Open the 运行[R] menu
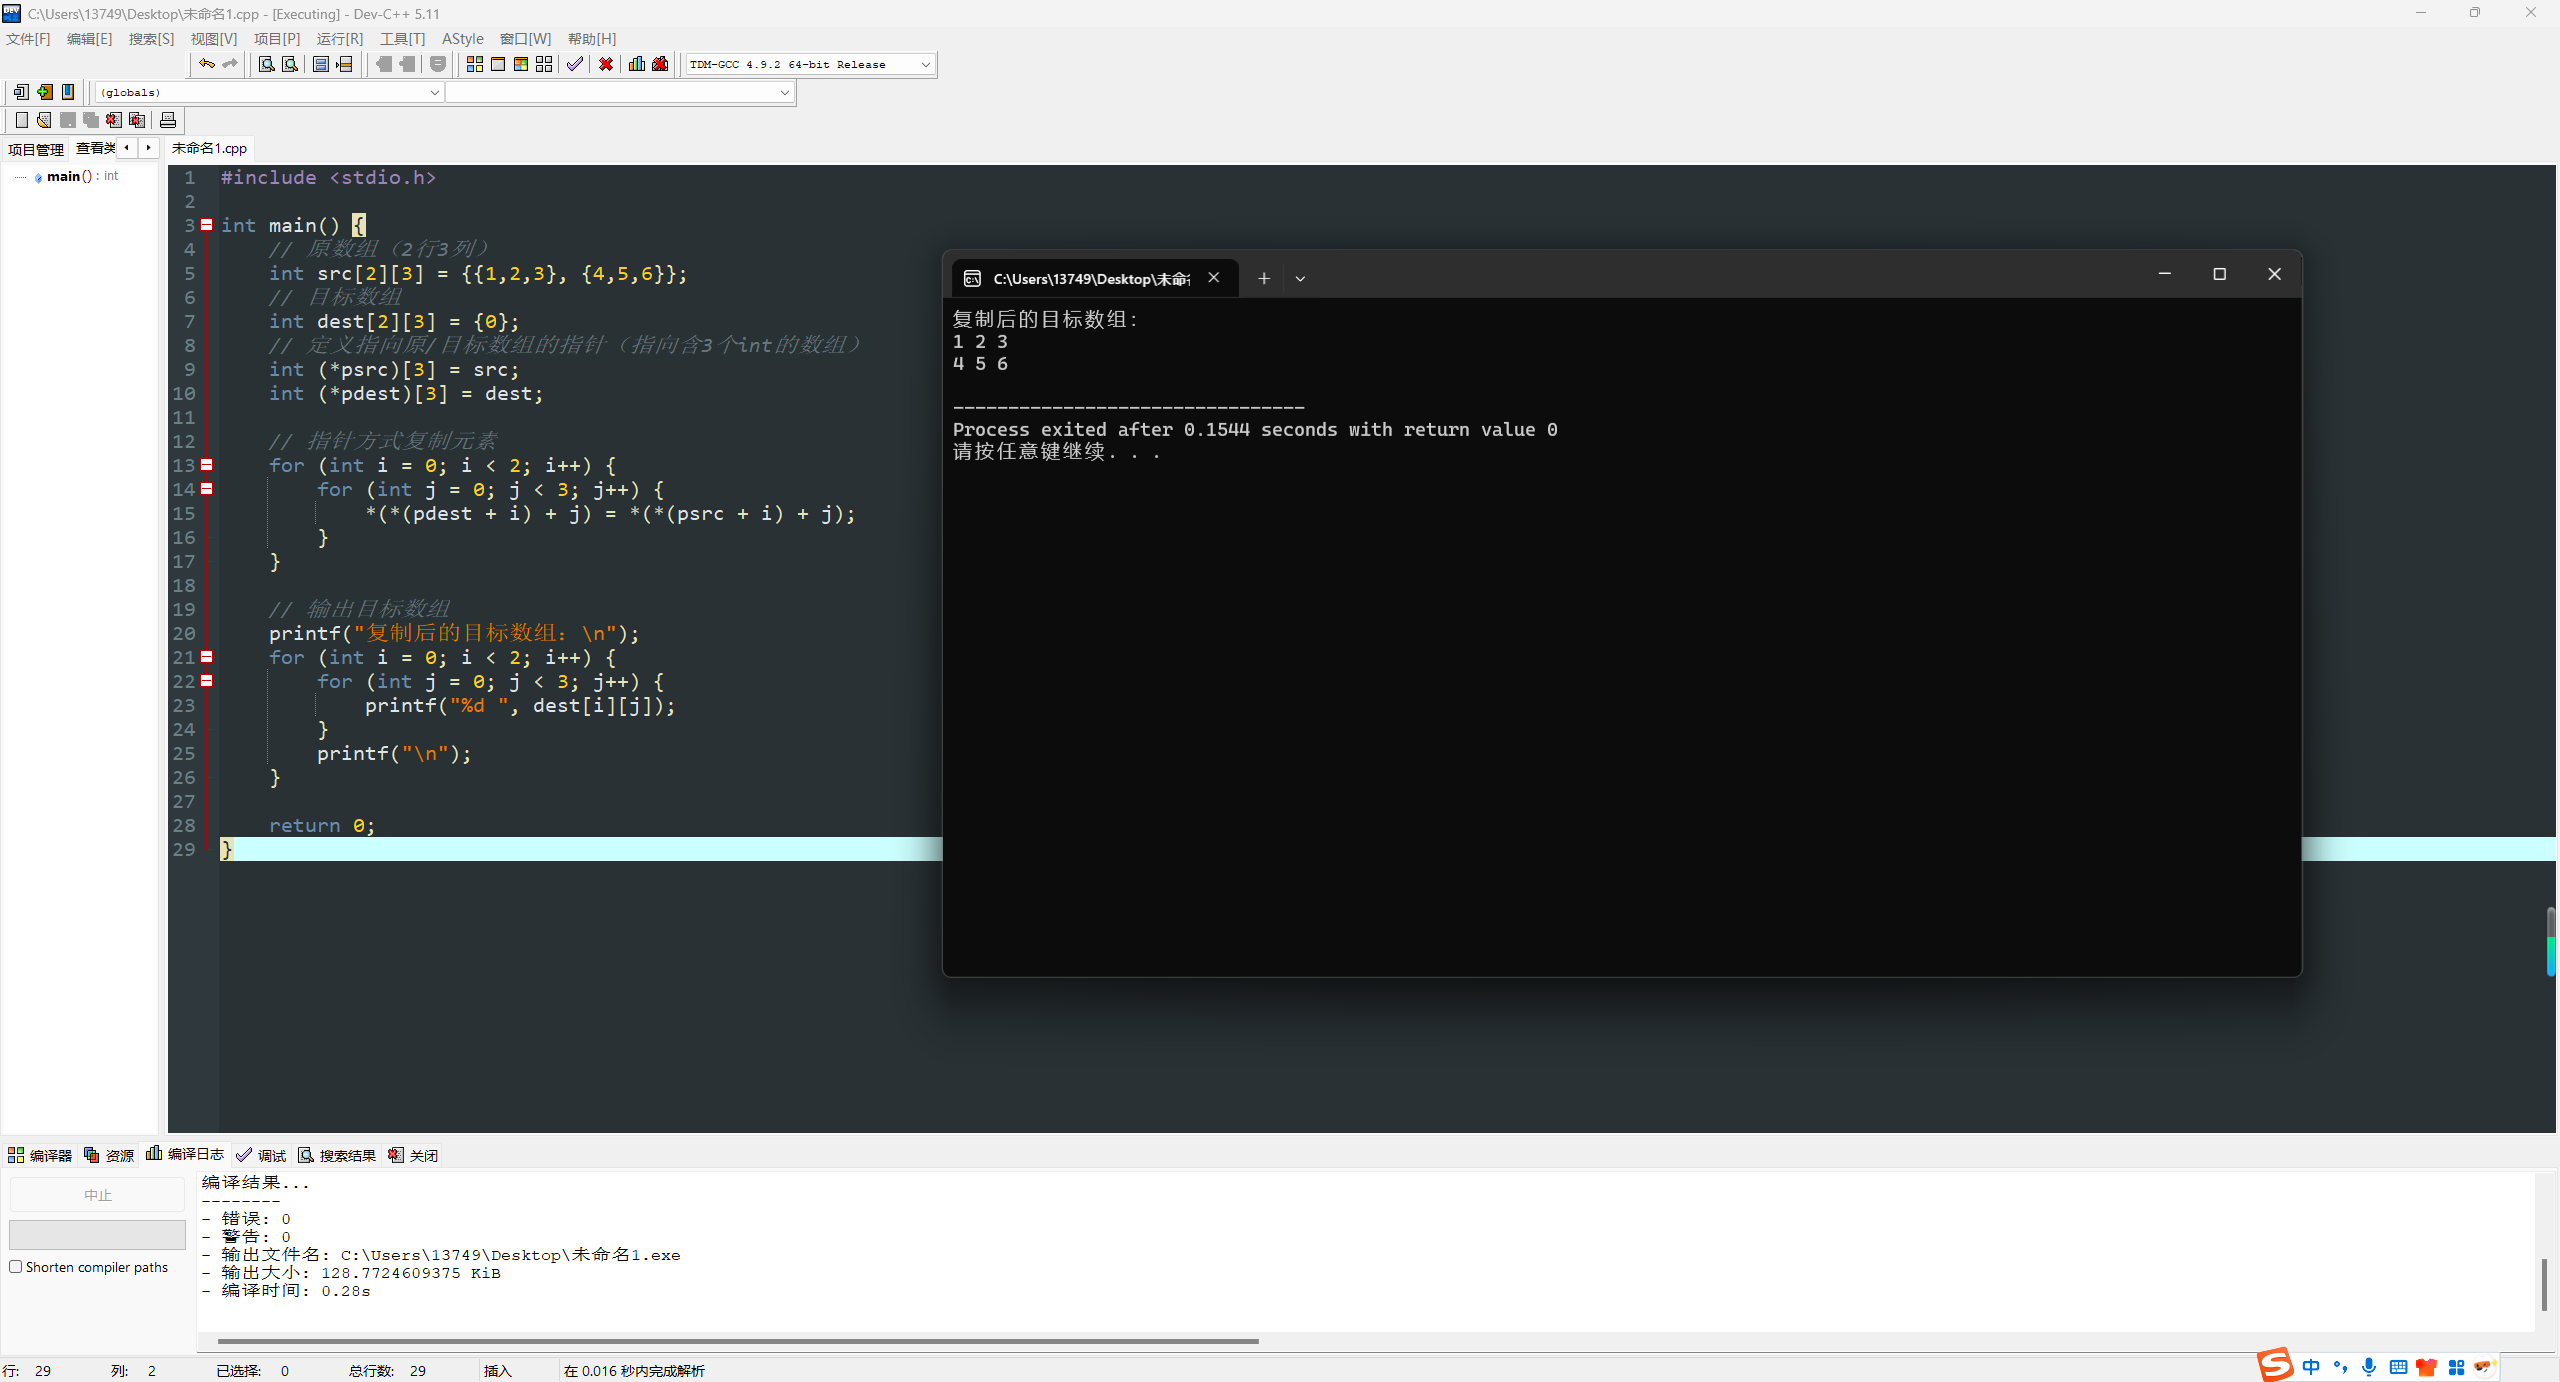This screenshot has width=2560, height=1382. pyautogui.click(x=339, y=39)
